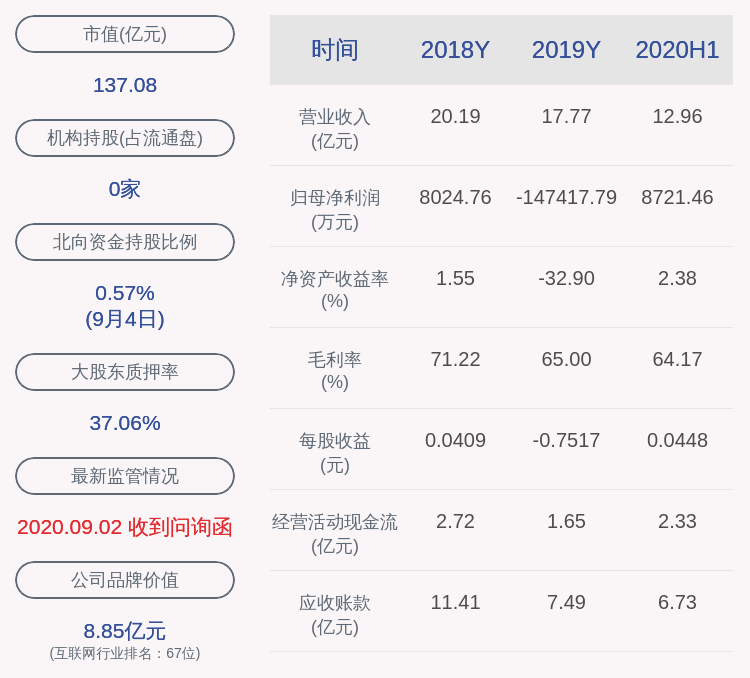Viewport: 750px width, 678px height.
Task: Select EPS value 0.0409
Action: tap(455, 440)
